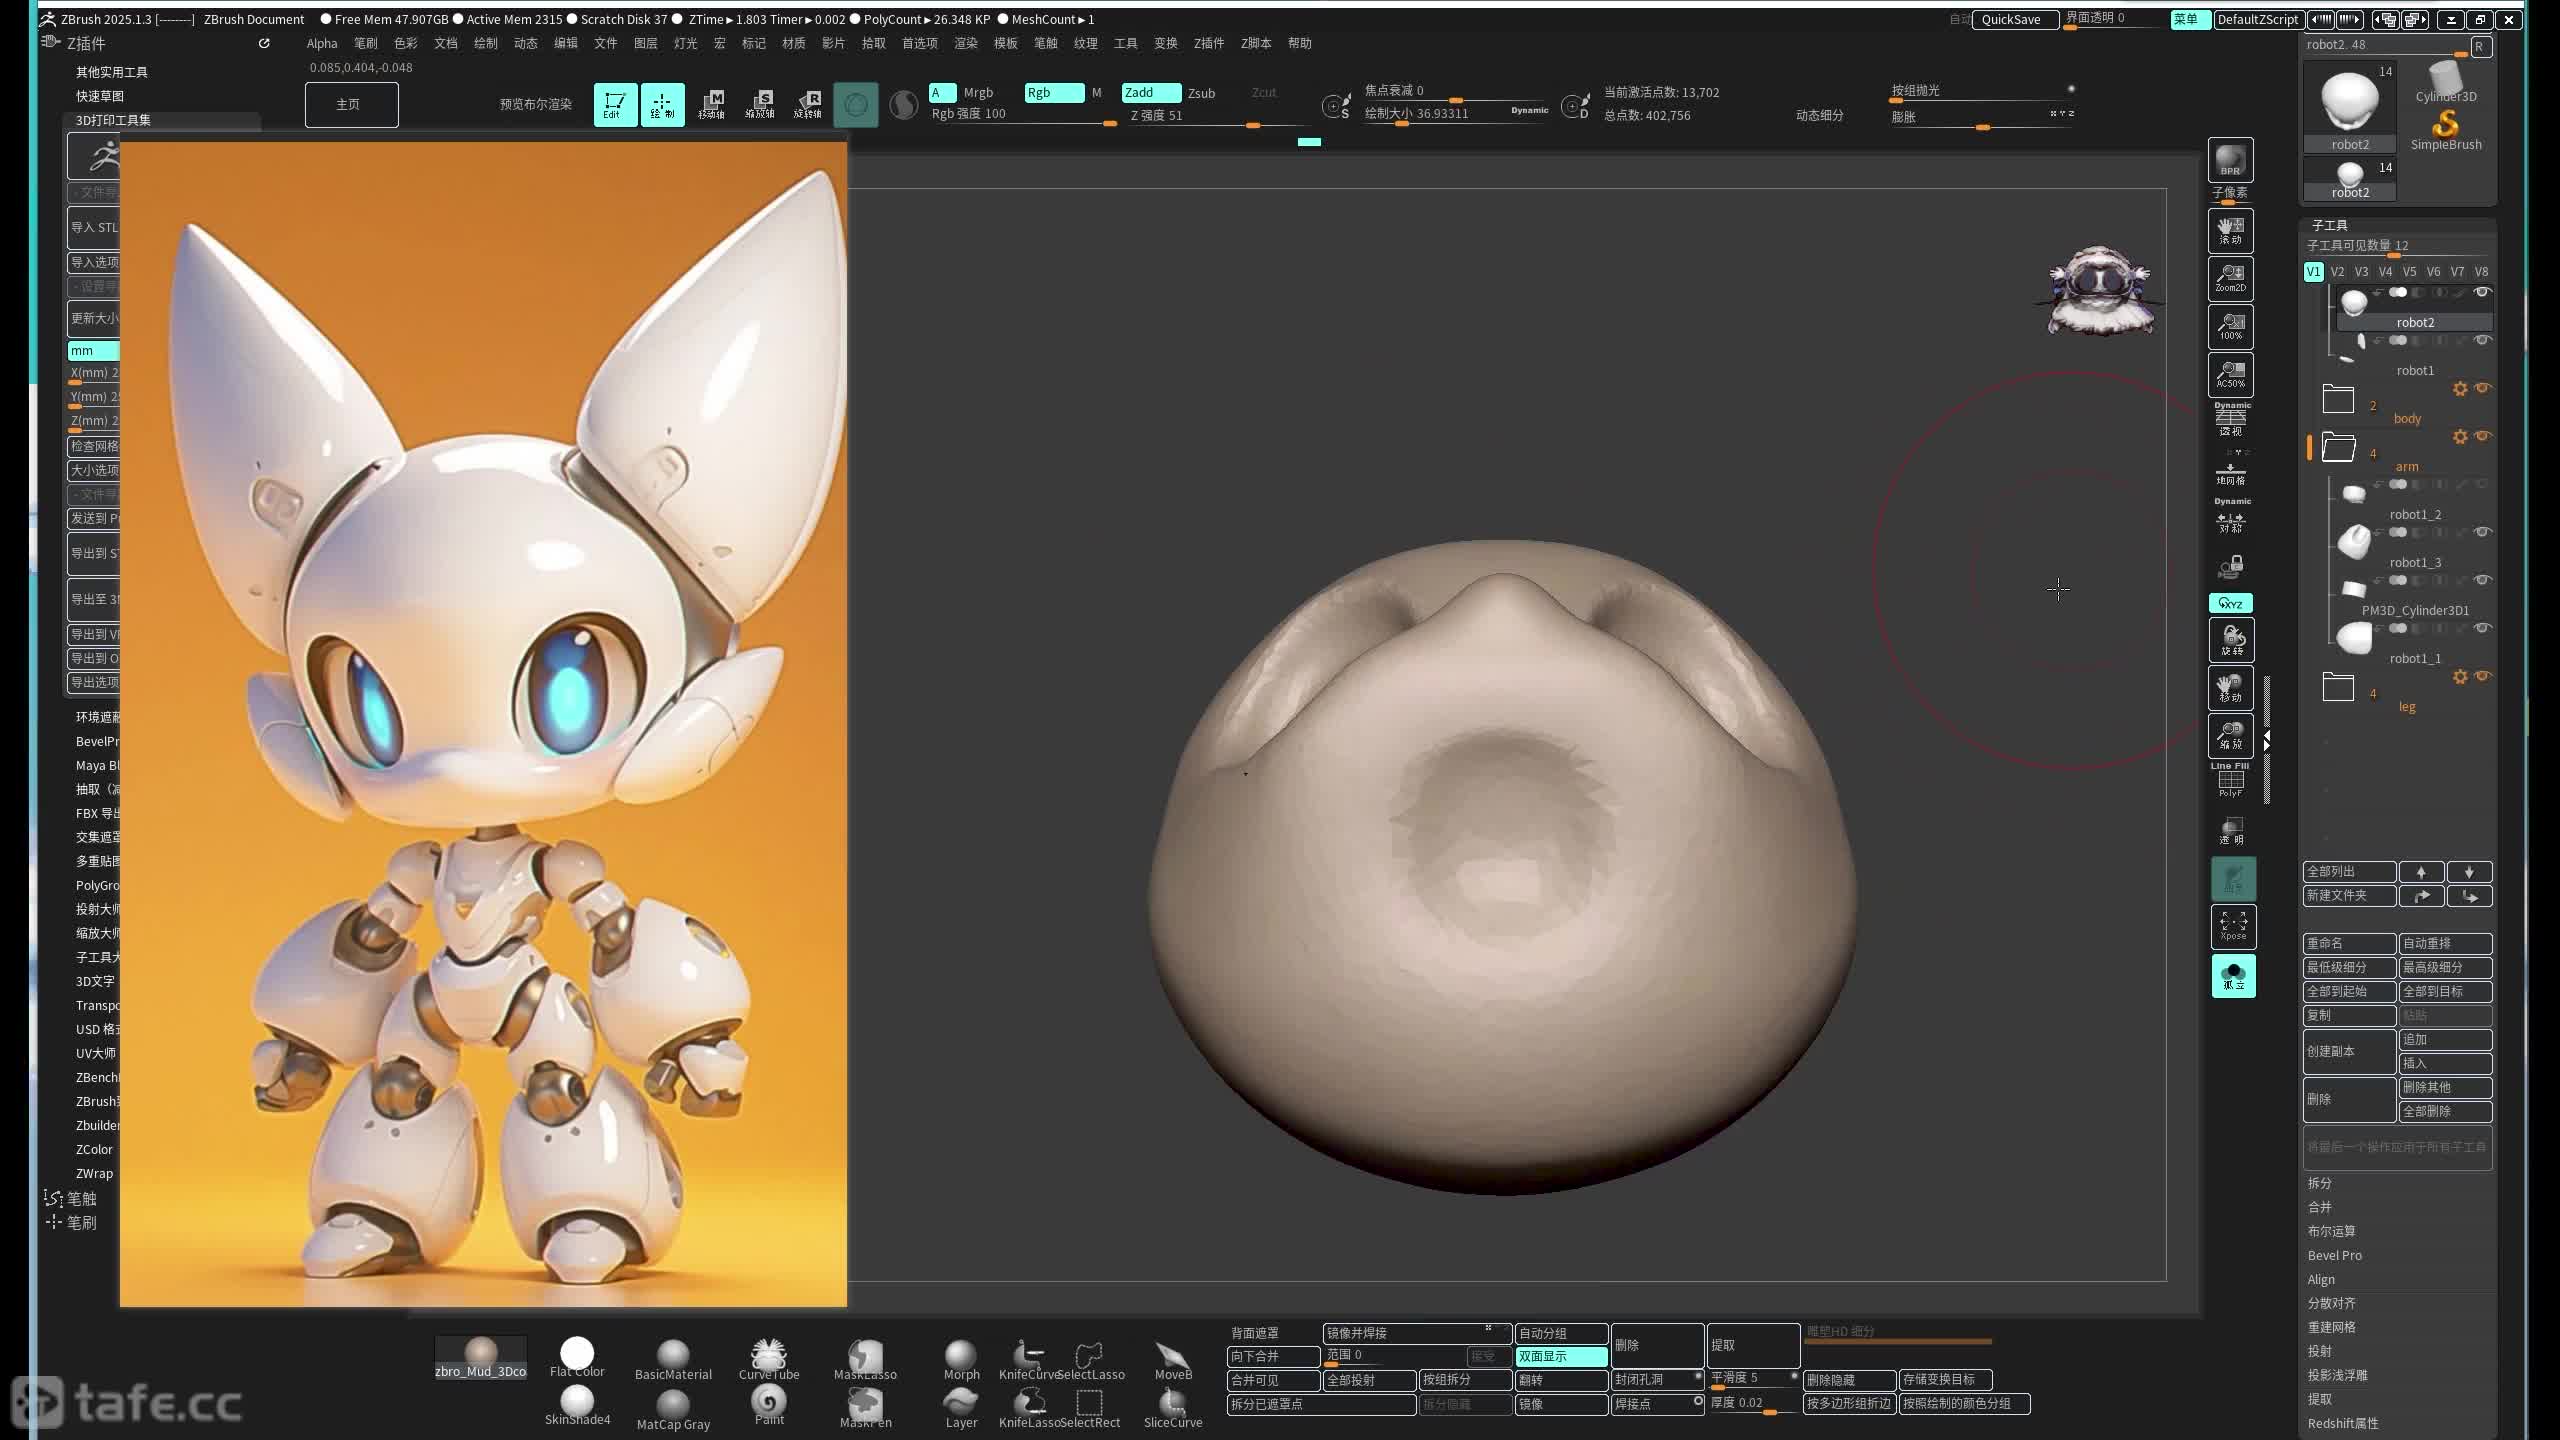2560x1440 pixels.
Task: Open the Material (材质) menu
Action: [x=793, y=43]
